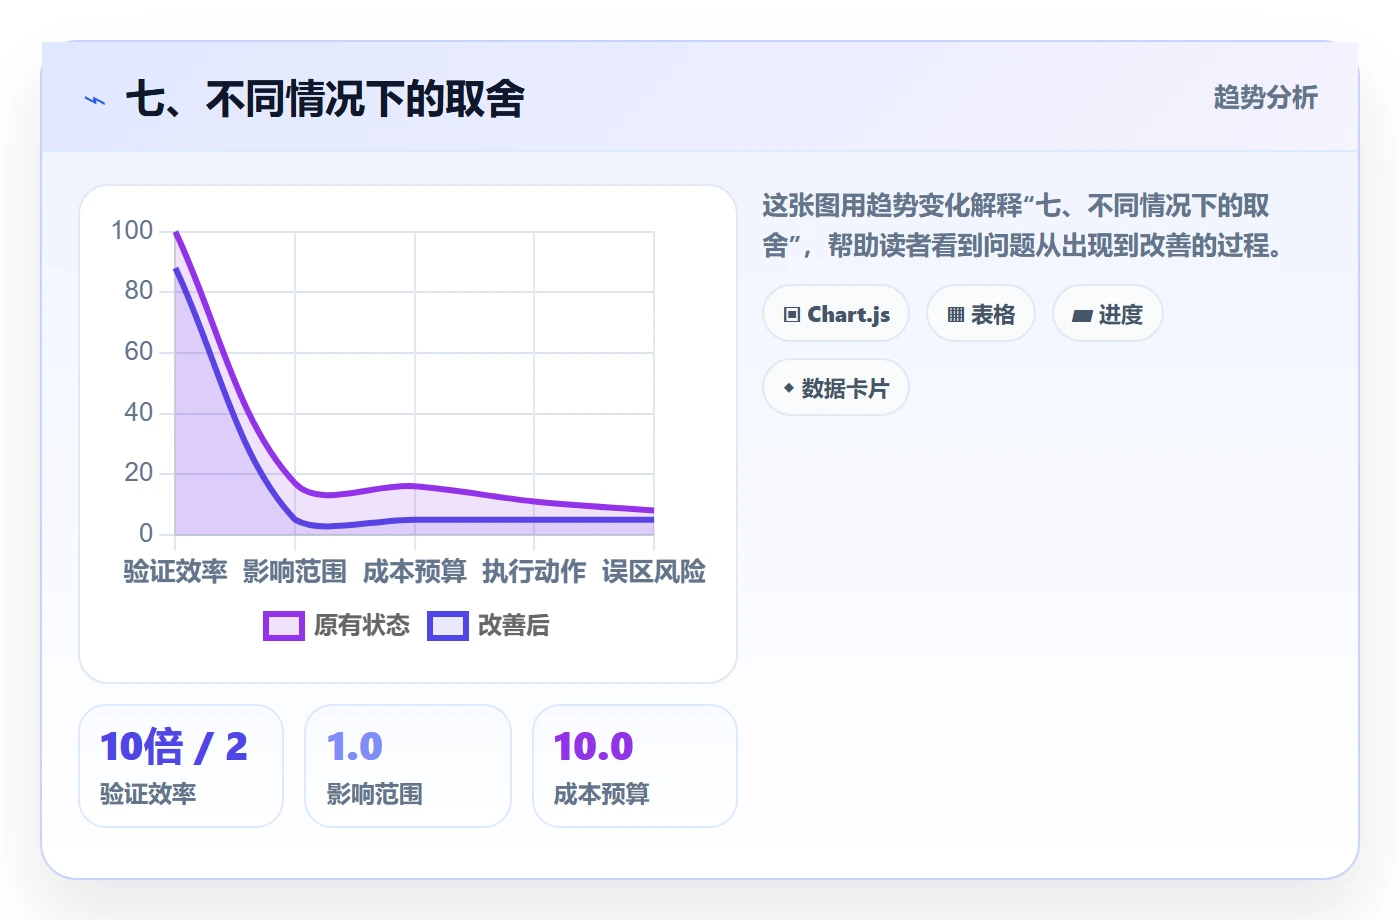
Task: Click the grid icon in 表格 tag
Action: coord(955,315)
